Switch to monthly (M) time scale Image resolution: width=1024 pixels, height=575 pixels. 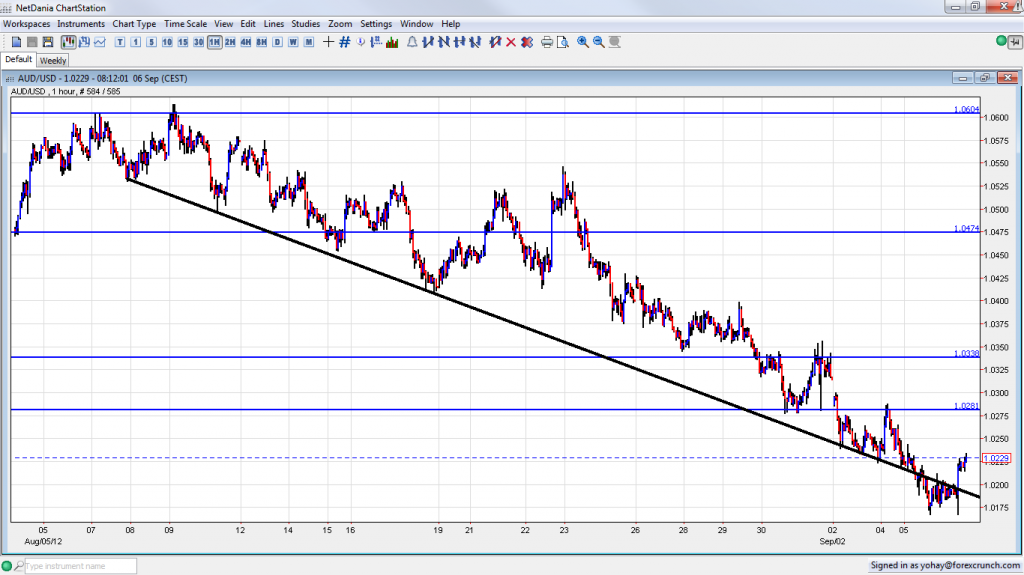tap(309, 42)
